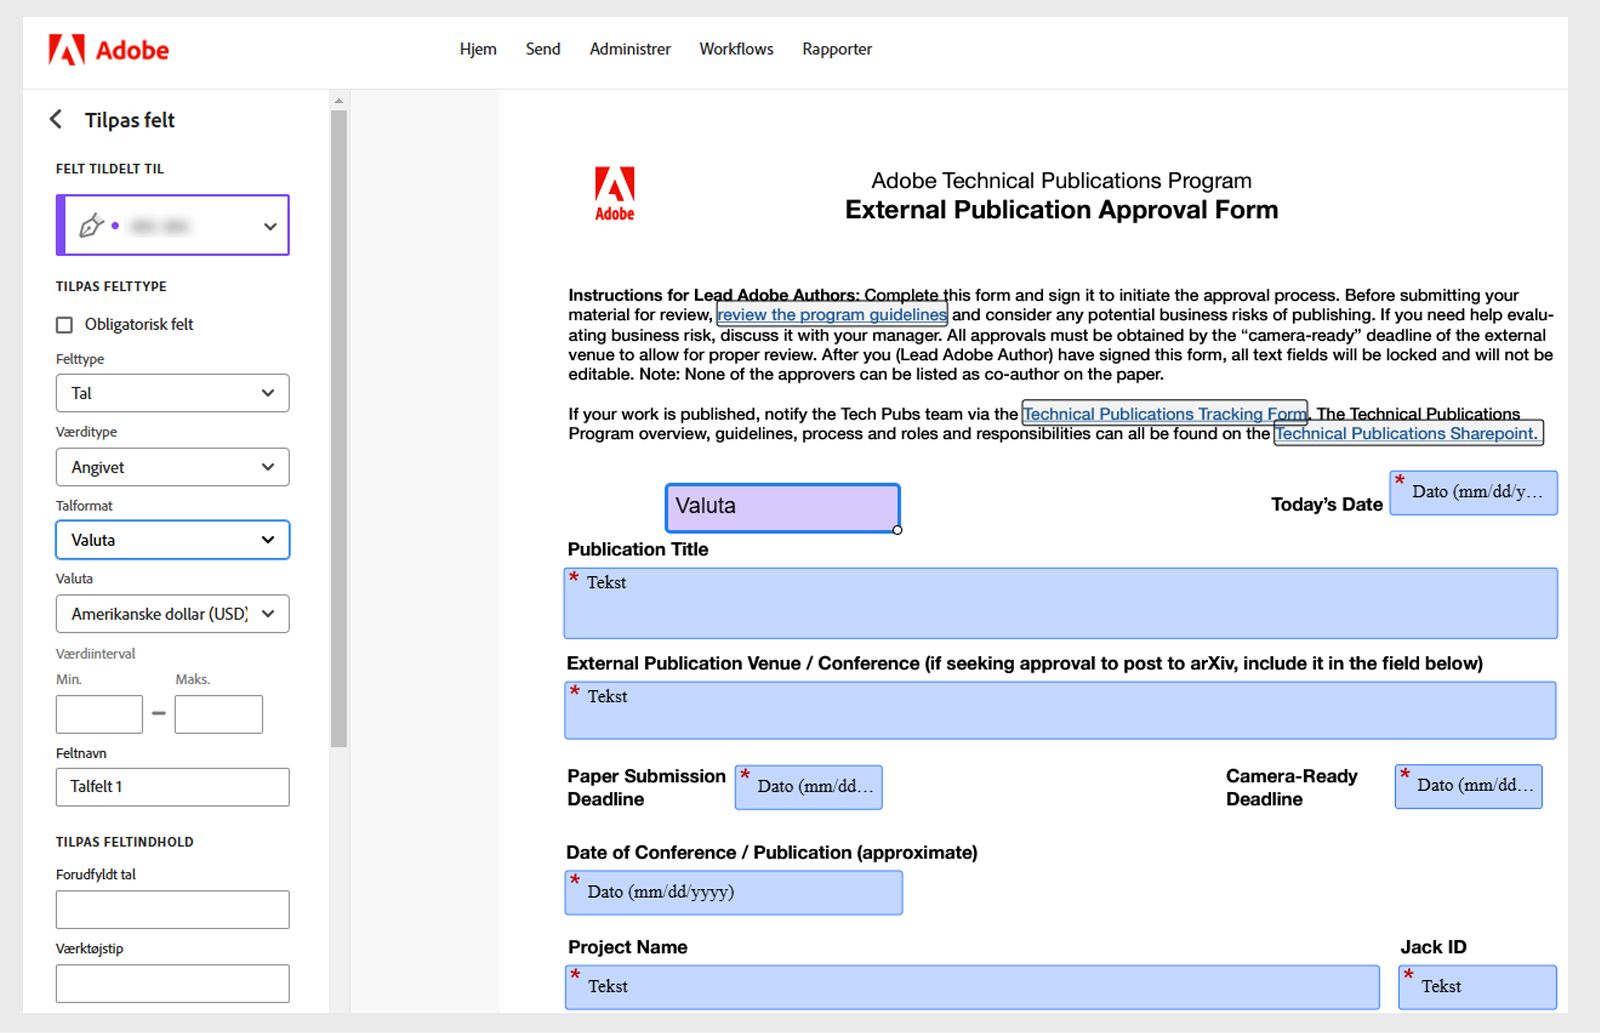
Task: Click the External Publication Venue text field
Action: point(1061,711)
